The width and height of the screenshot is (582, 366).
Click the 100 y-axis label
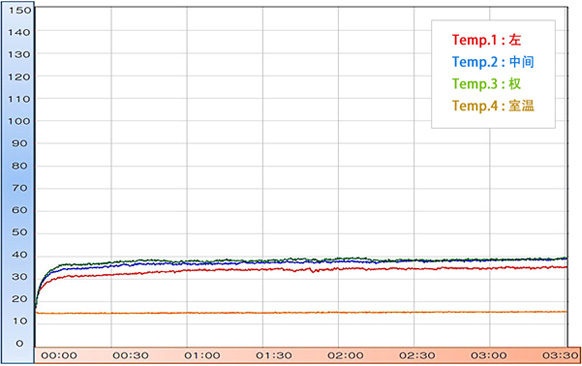point(20,121)
